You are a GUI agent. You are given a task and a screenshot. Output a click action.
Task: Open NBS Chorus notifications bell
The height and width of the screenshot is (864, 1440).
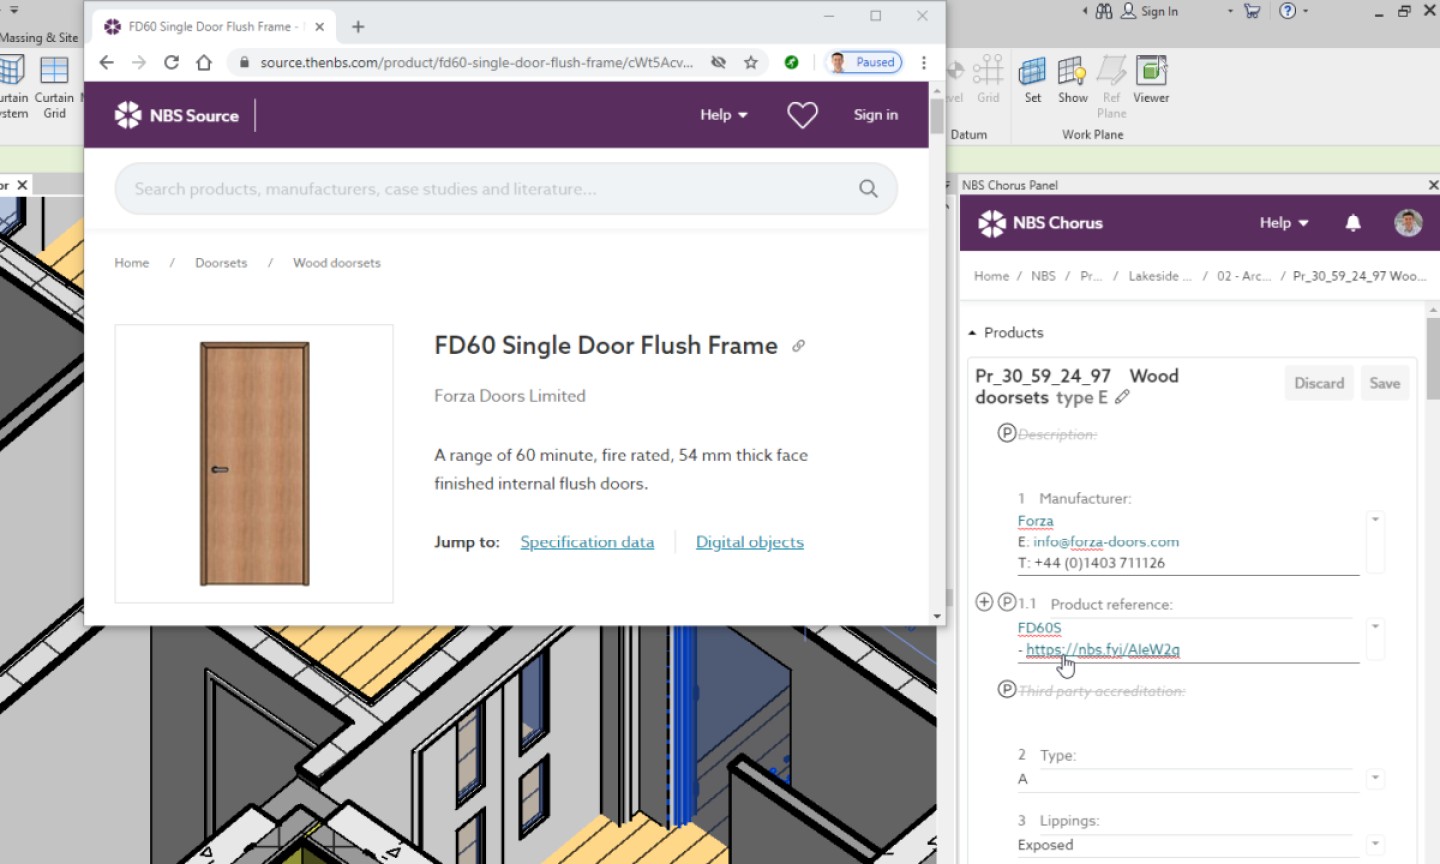click(1353, 223)
